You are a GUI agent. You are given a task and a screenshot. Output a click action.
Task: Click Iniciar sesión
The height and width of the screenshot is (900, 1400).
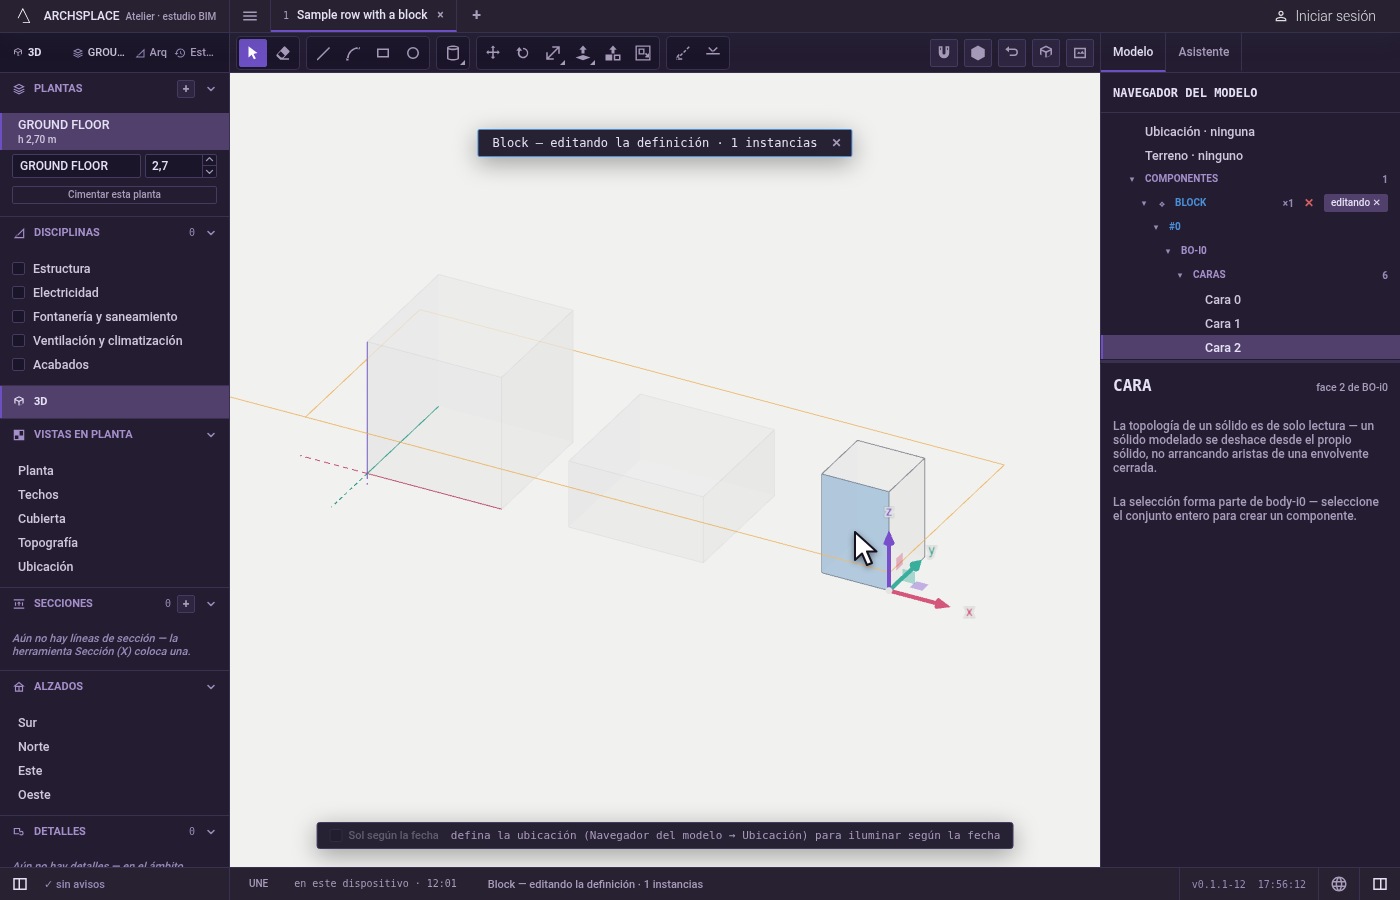(x=1326, y=16)
